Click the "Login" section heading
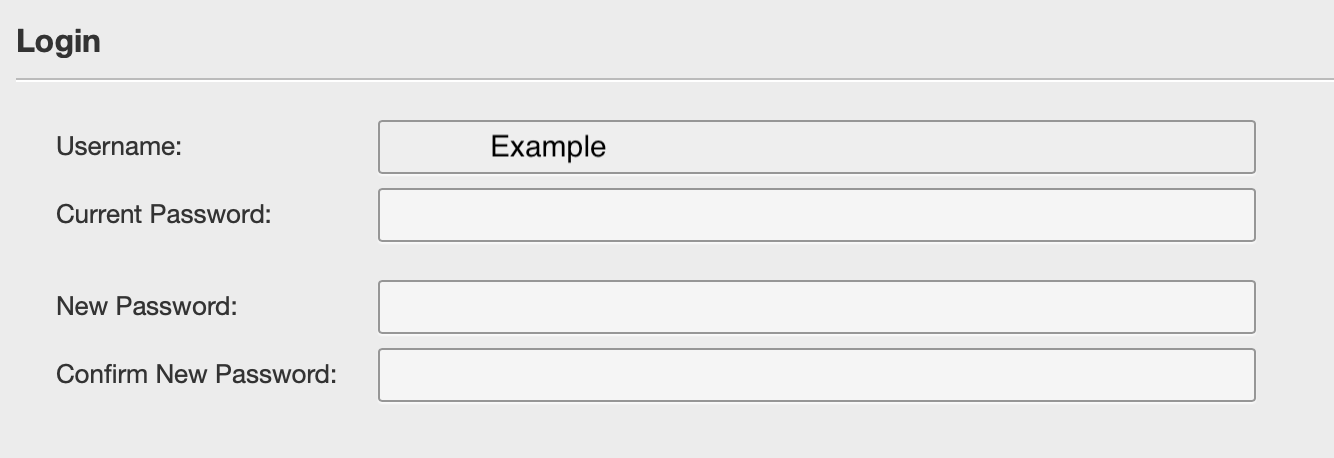The width and height of the screenshot is (1334, 458). tap(58, 42)
